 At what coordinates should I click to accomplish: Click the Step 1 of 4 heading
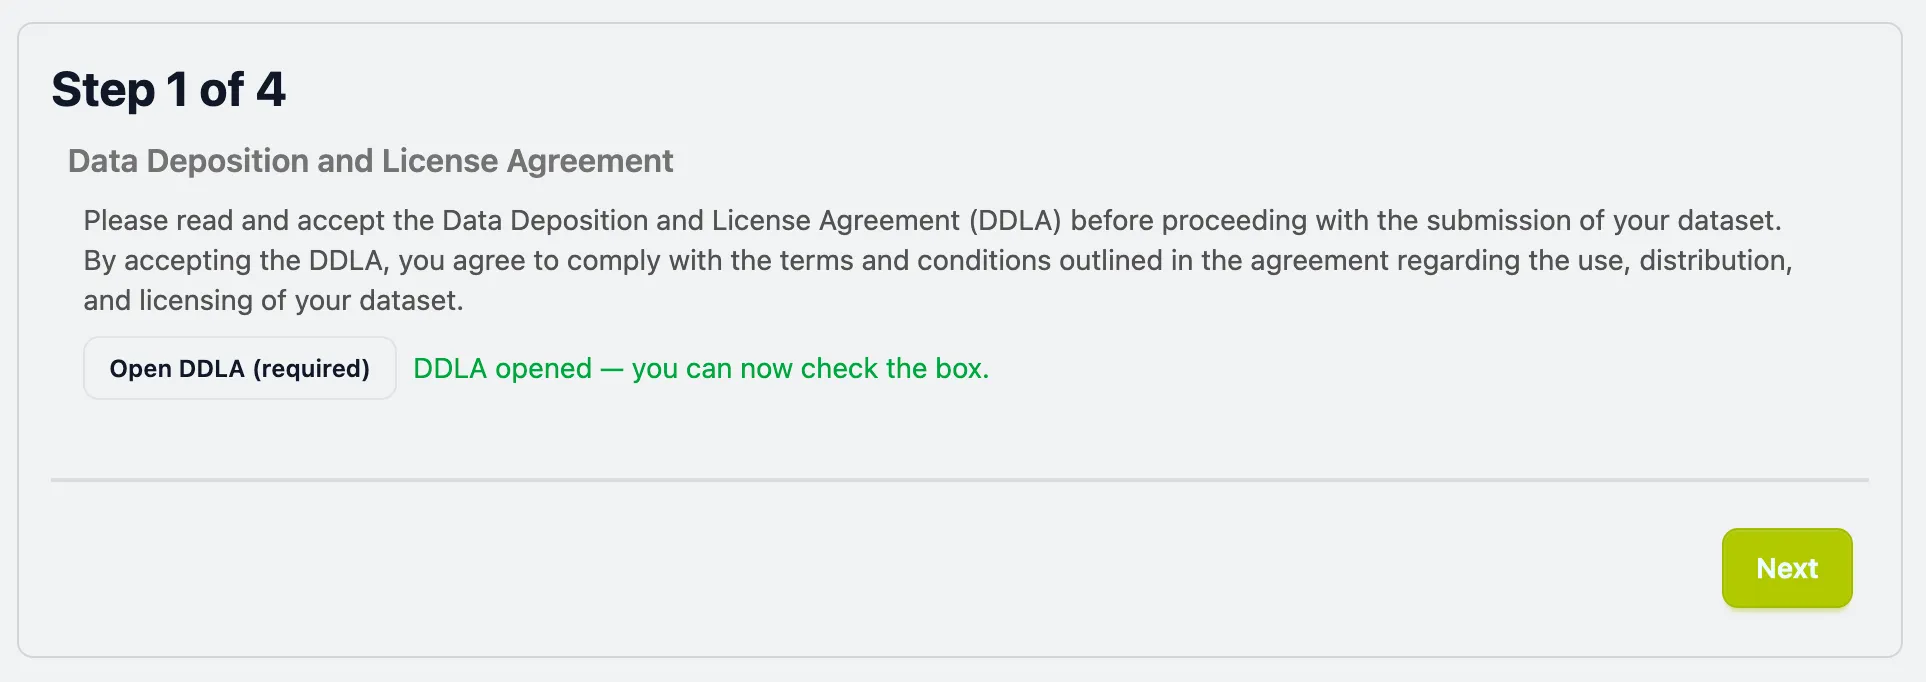(x=168, y=89)
